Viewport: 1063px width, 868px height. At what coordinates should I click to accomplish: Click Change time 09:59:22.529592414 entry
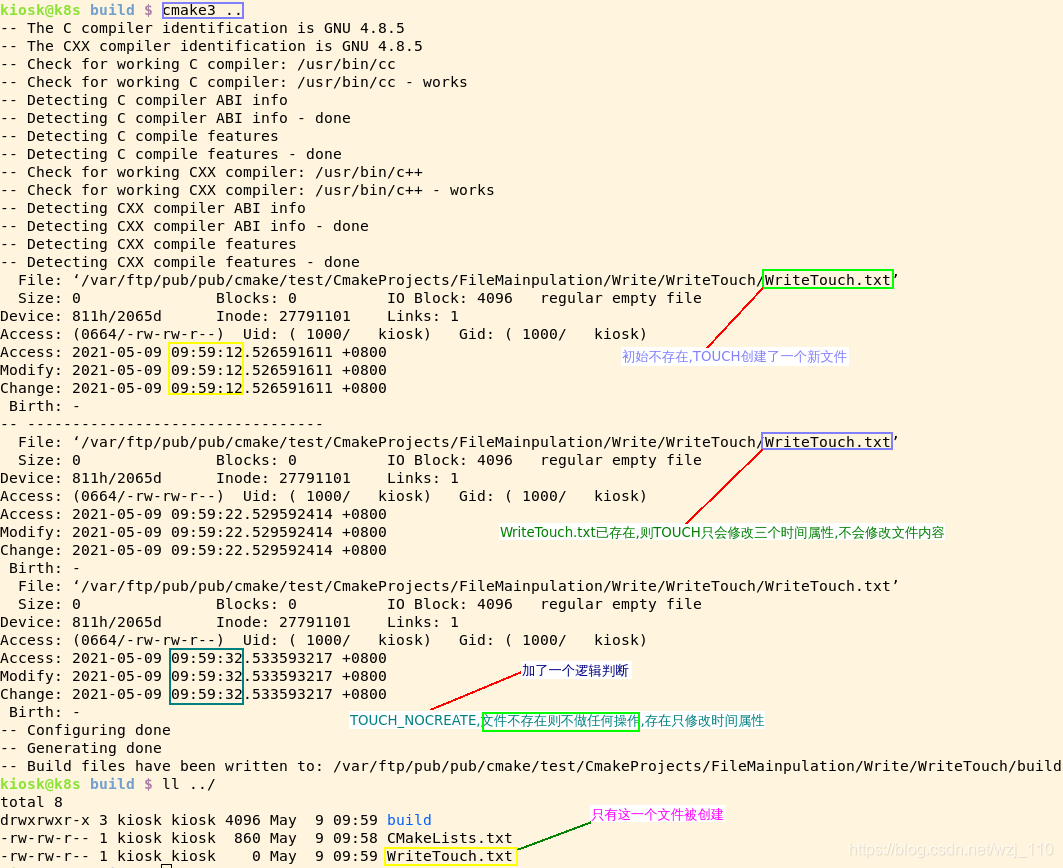[193, 550]
